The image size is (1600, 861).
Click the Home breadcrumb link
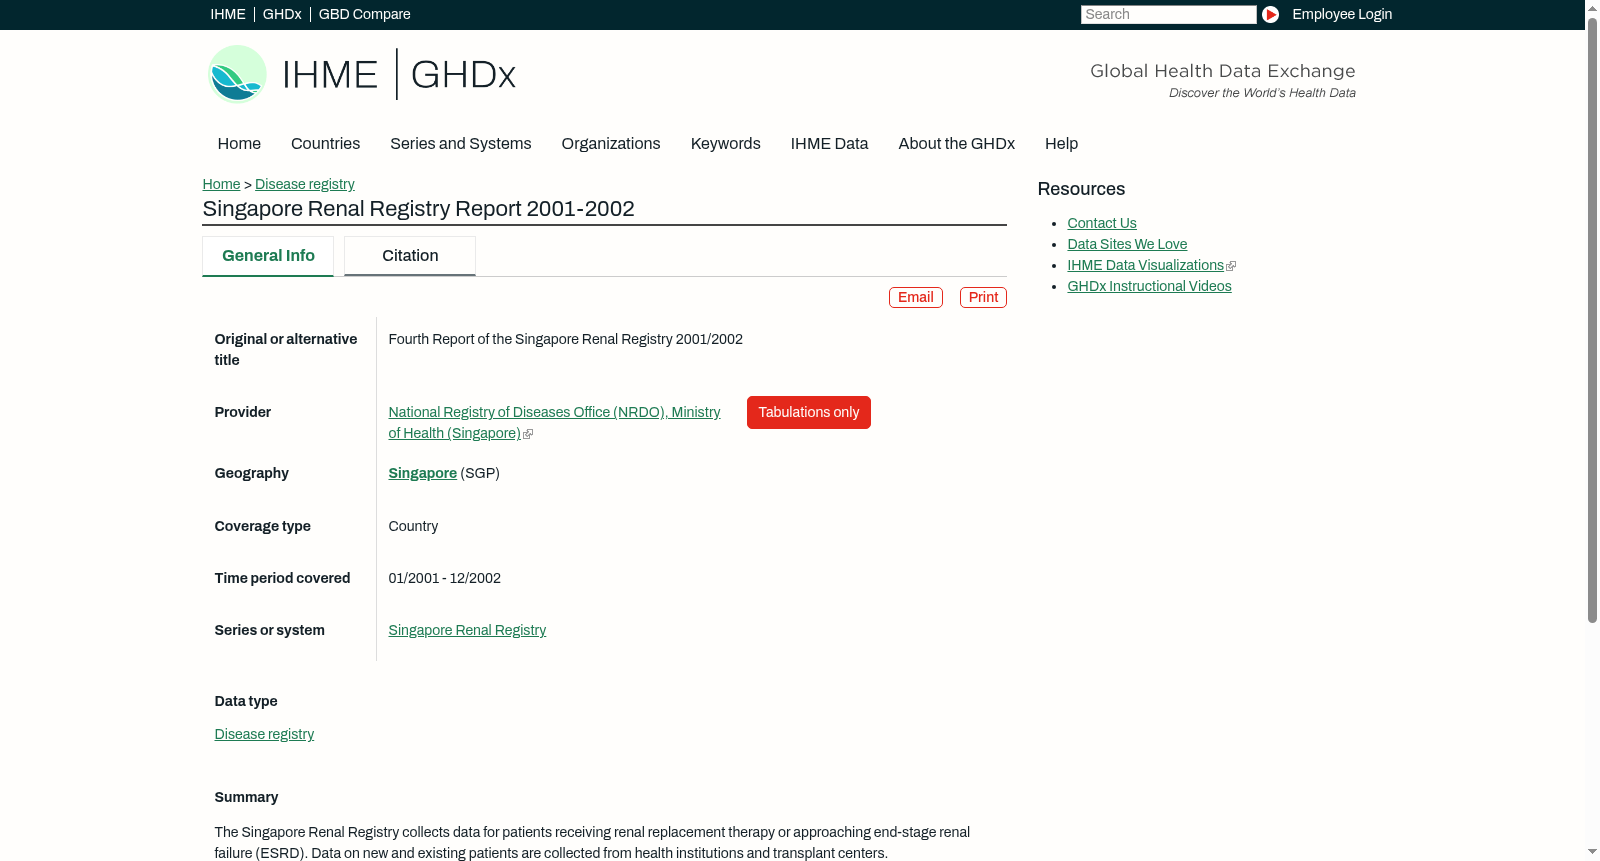click(x=221, y=184)
